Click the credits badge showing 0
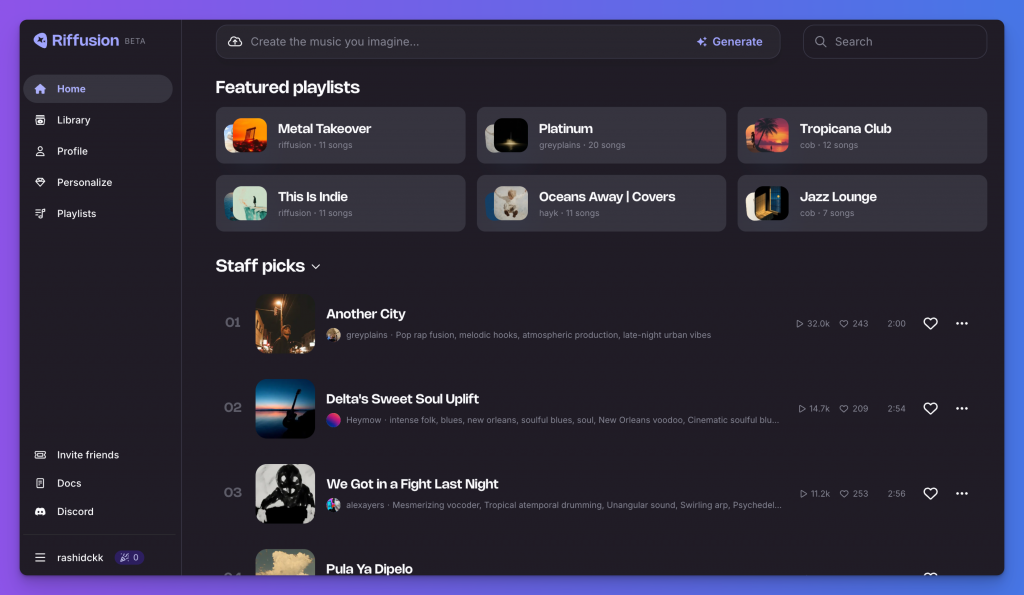The image size is (1024, 595). point(129,557)
